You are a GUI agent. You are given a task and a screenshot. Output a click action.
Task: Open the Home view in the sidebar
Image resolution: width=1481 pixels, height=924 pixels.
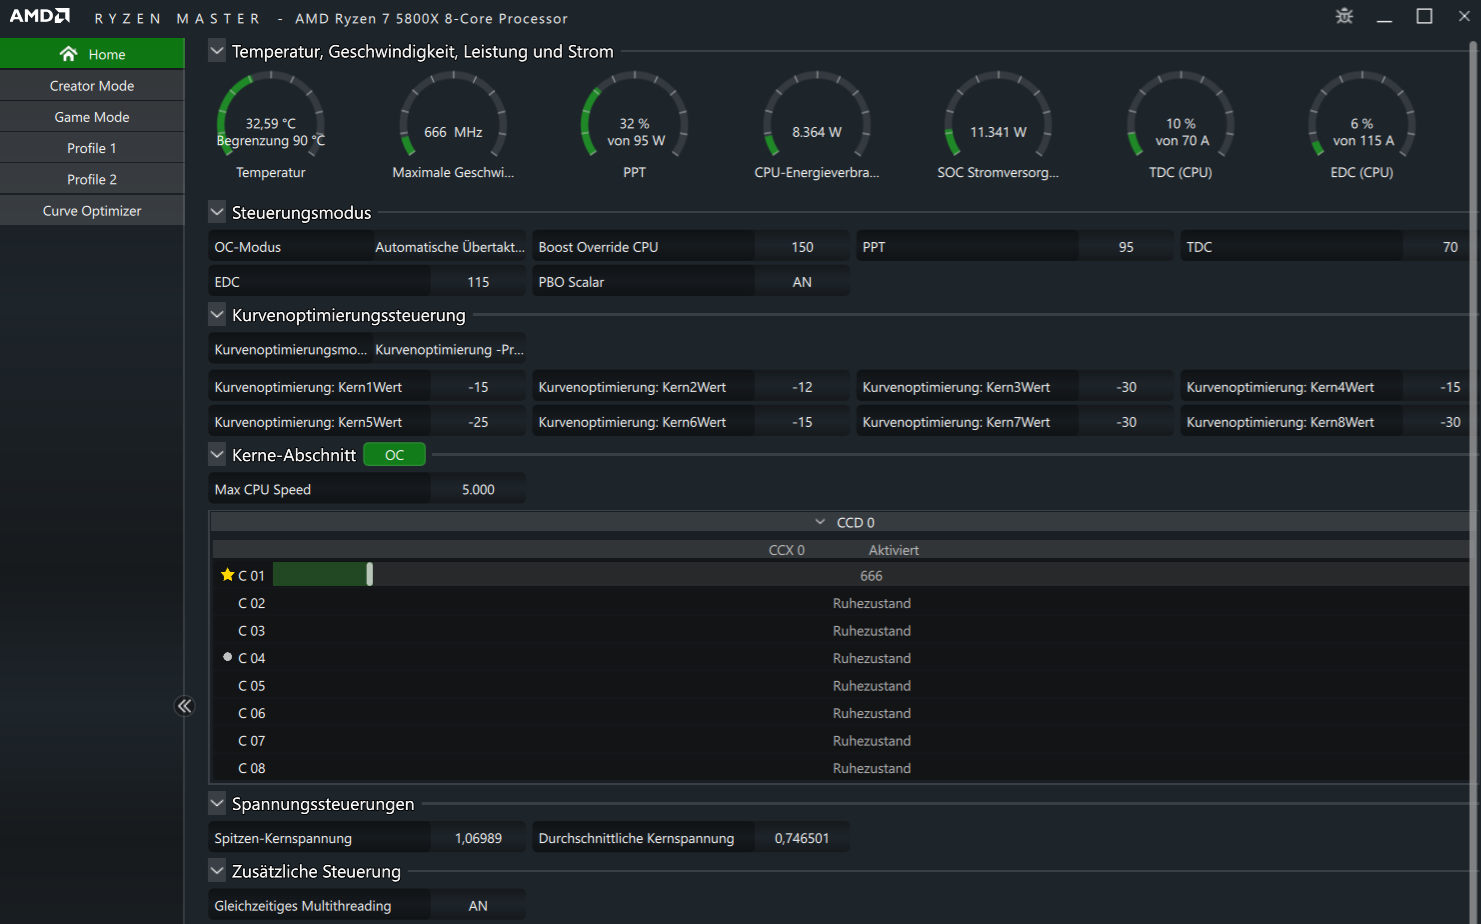pyautogui.click(x=92, y=54)
